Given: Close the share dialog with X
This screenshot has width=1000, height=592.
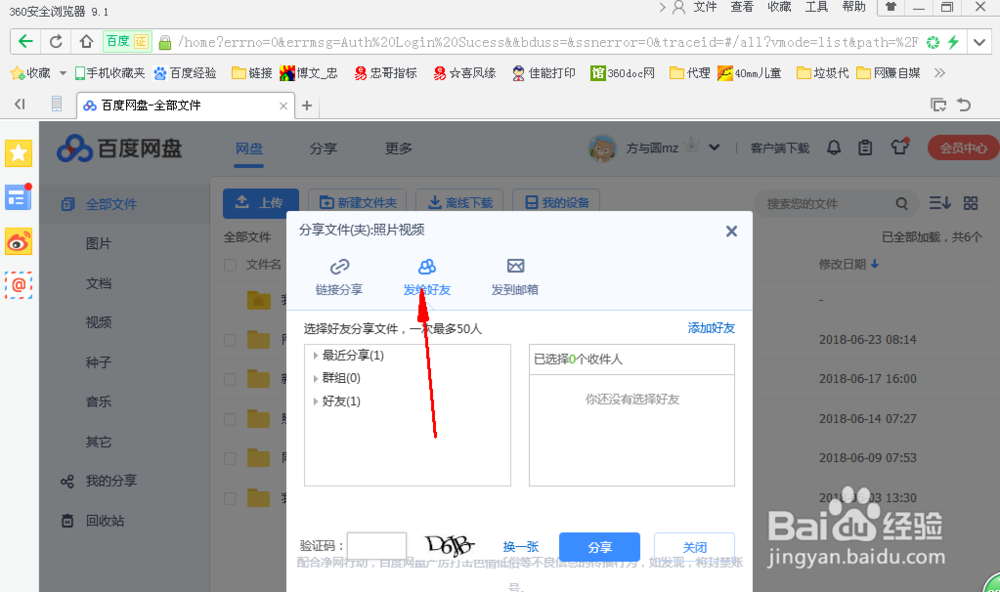Looking at the screenshot, I should click(732, 231).
